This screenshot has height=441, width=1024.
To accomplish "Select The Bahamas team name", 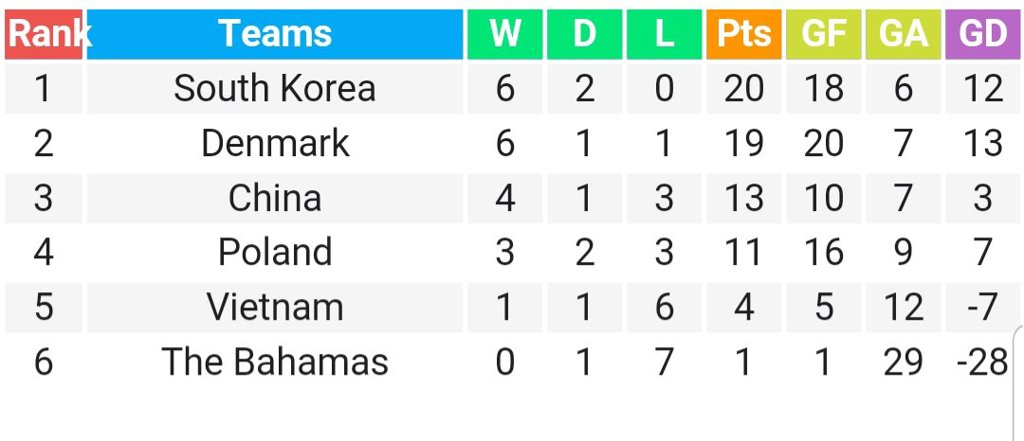I will click(x=275, y=362).
